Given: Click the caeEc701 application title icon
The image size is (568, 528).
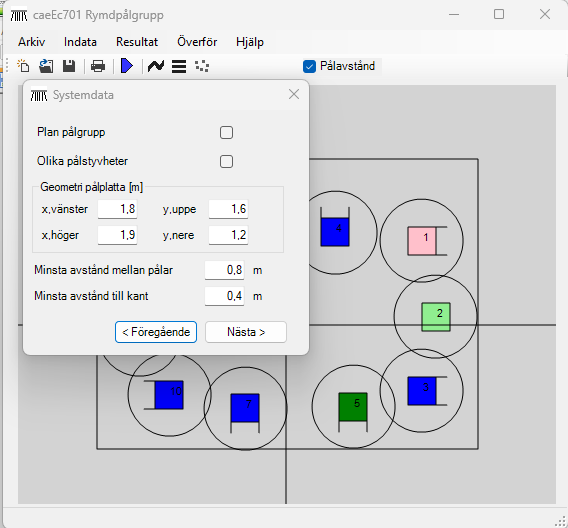Looking at the screenshot, I should (x=19, y=15).
